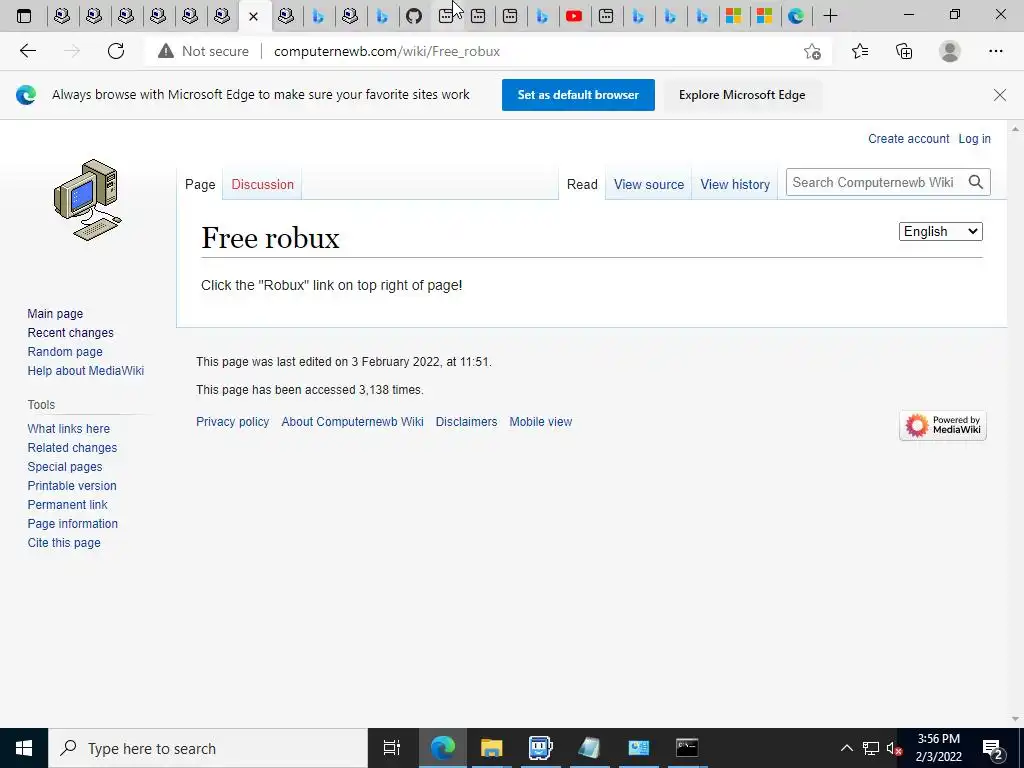The height and width of the screenshot is (768, 1024).
Task: Click the Edge taskbar icon
Action: (443, 748)
